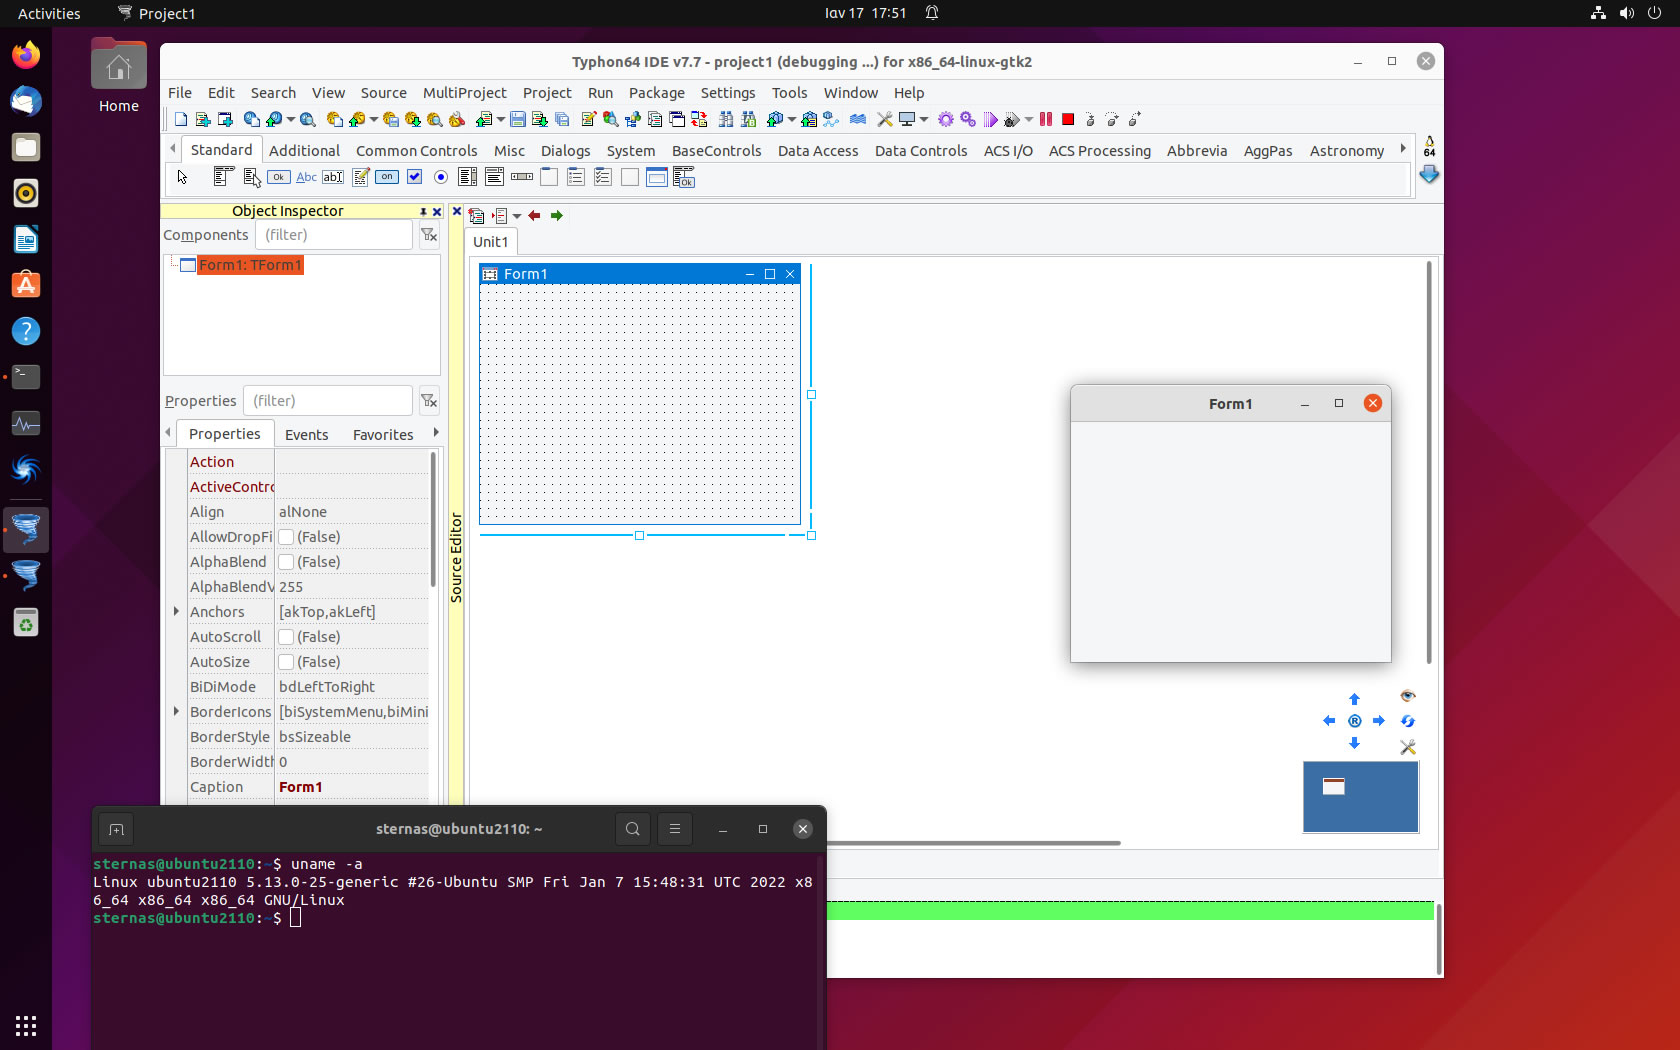
Task: Switch to the Common Controls palette tab
Action: coord(416,151)
